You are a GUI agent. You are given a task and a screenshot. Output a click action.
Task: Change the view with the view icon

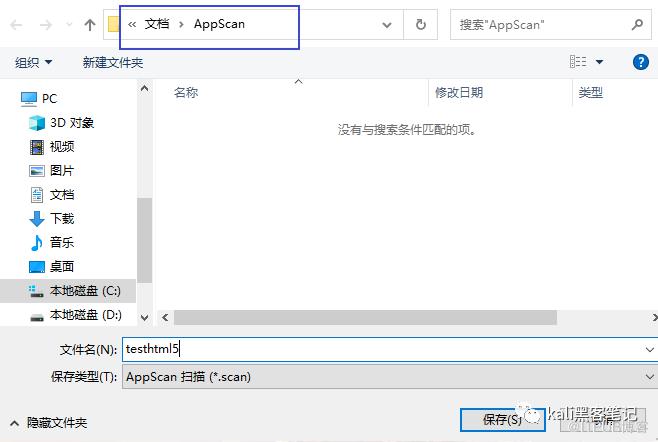(x=578, y=62)
